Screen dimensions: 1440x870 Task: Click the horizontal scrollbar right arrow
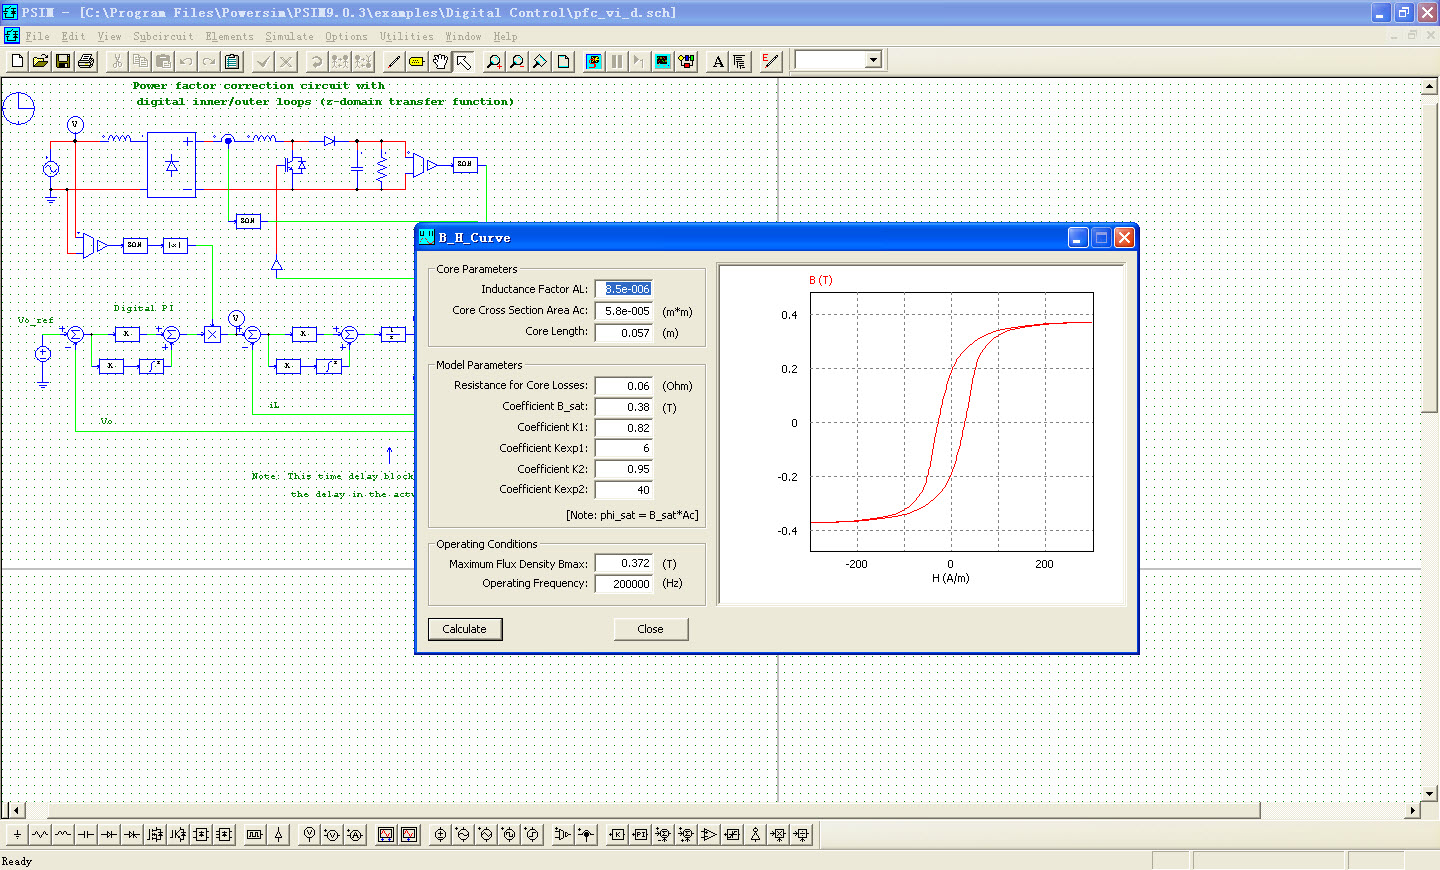(x=1413, y=810)
